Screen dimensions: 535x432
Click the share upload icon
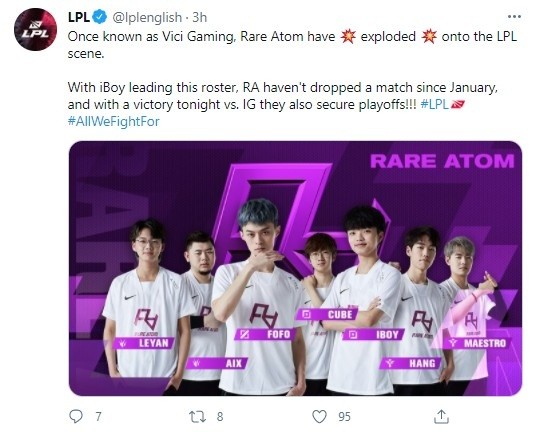441,416
